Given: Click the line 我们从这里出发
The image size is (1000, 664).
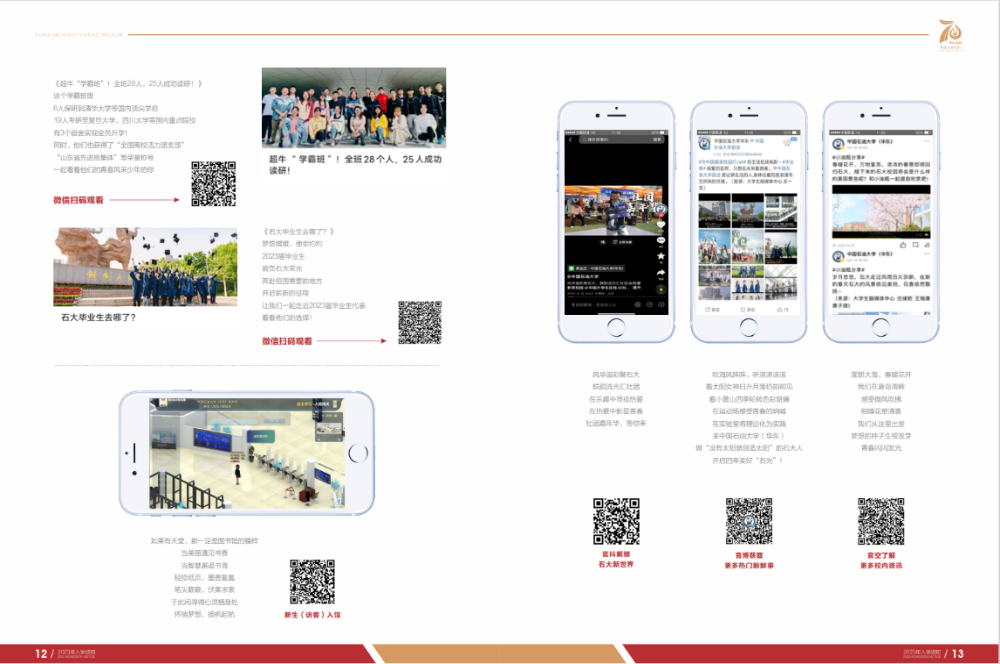Looking at the screenshot, I should coord(881,424).
